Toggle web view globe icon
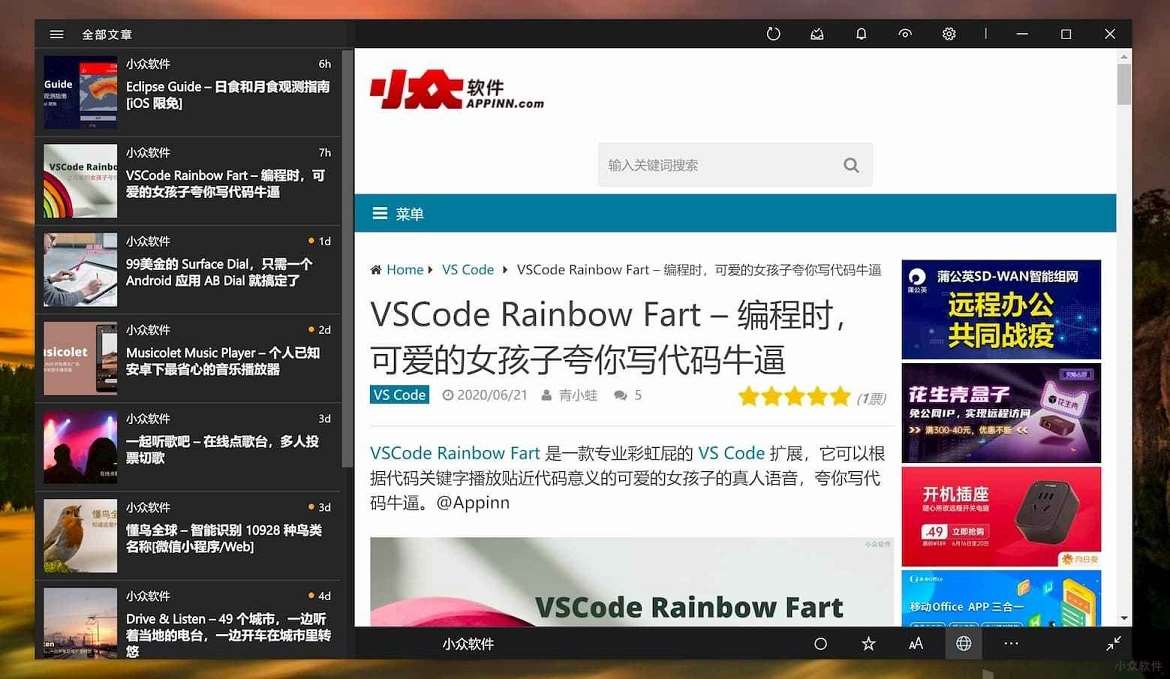Image resolution: width=1170 pixels, height=679 pixels. [x=963, y=643]
